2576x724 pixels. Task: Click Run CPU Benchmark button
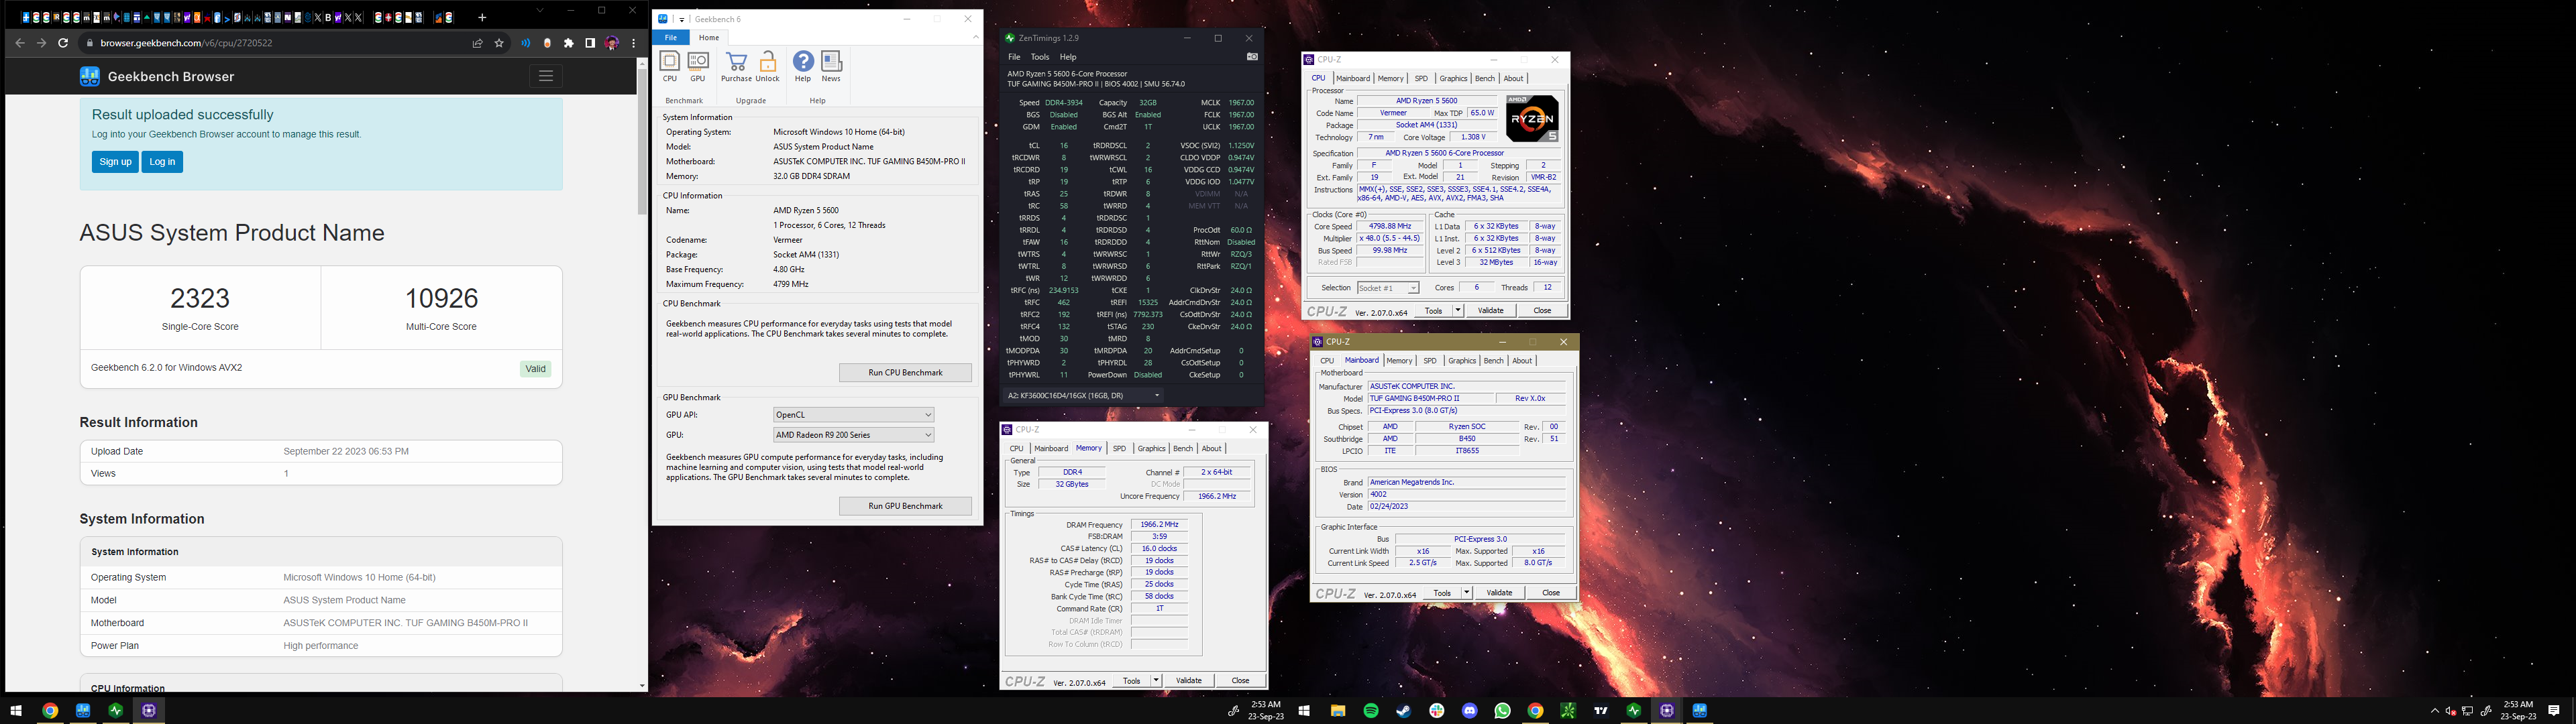point(905,373)
